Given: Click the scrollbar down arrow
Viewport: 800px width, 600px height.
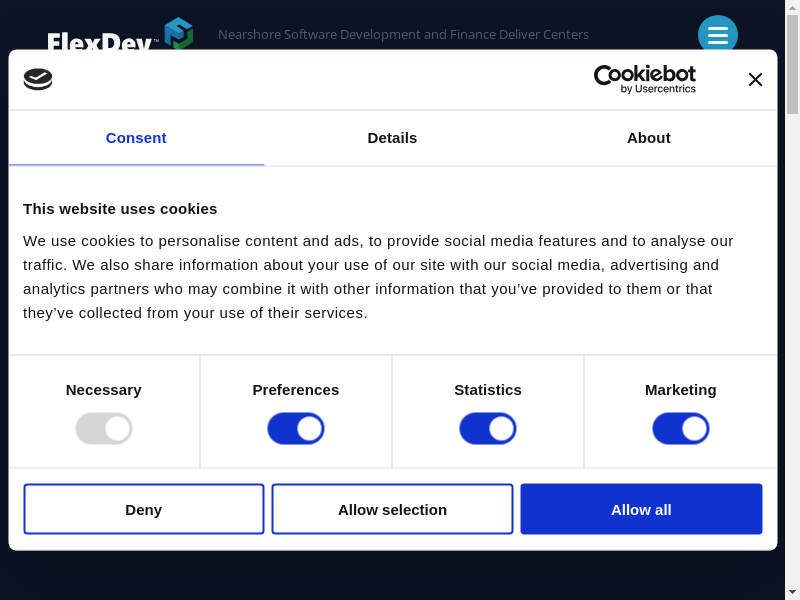Looking at the screenshot, I should (x=792, y=592).
